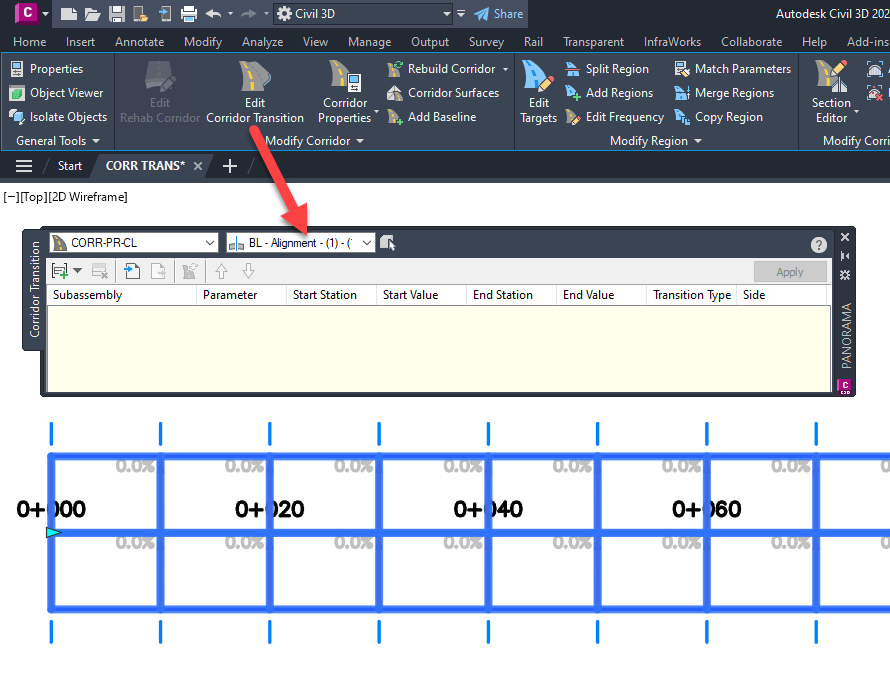This screenshot has height=682, width=890.
Task: Click the Match Parameters tool
Action: point(732,69)
